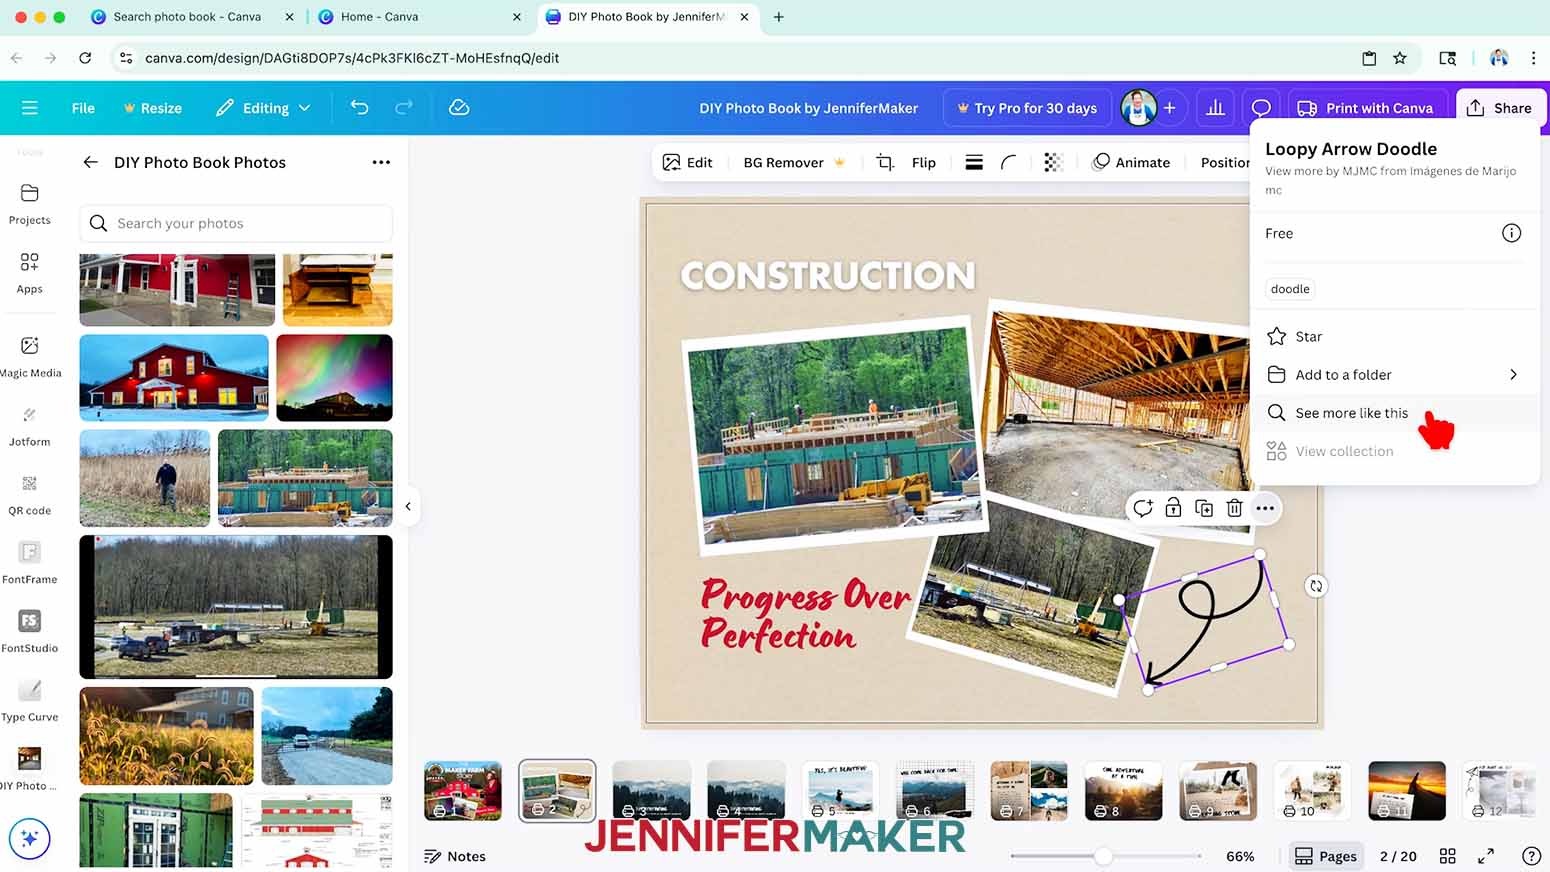Open the QR code app
Image resolution: width=1550 pixels, height=872 pixels.
[x=29, y=495]
